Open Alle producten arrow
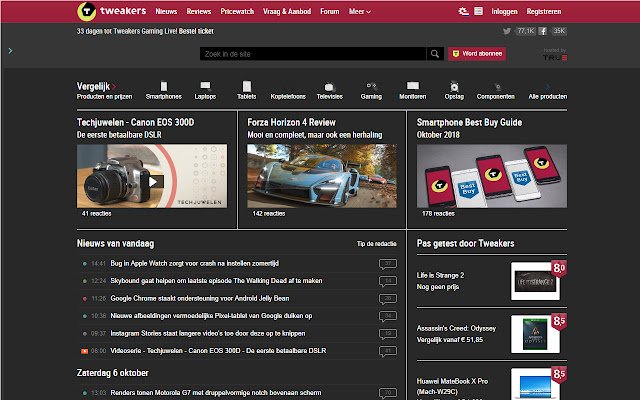The image size is (640, 400). pos(548,87)
